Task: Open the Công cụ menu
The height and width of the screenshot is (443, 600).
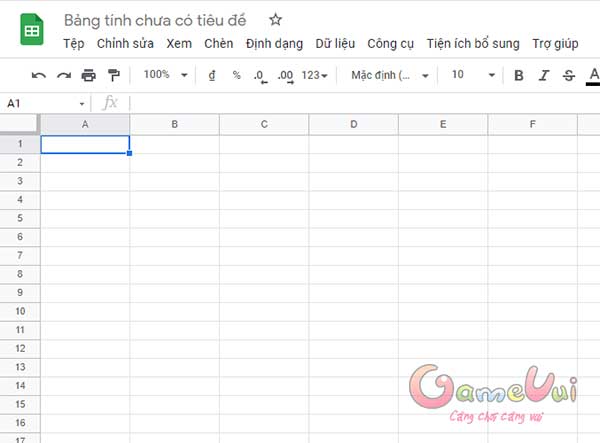Action: [391, 44]
